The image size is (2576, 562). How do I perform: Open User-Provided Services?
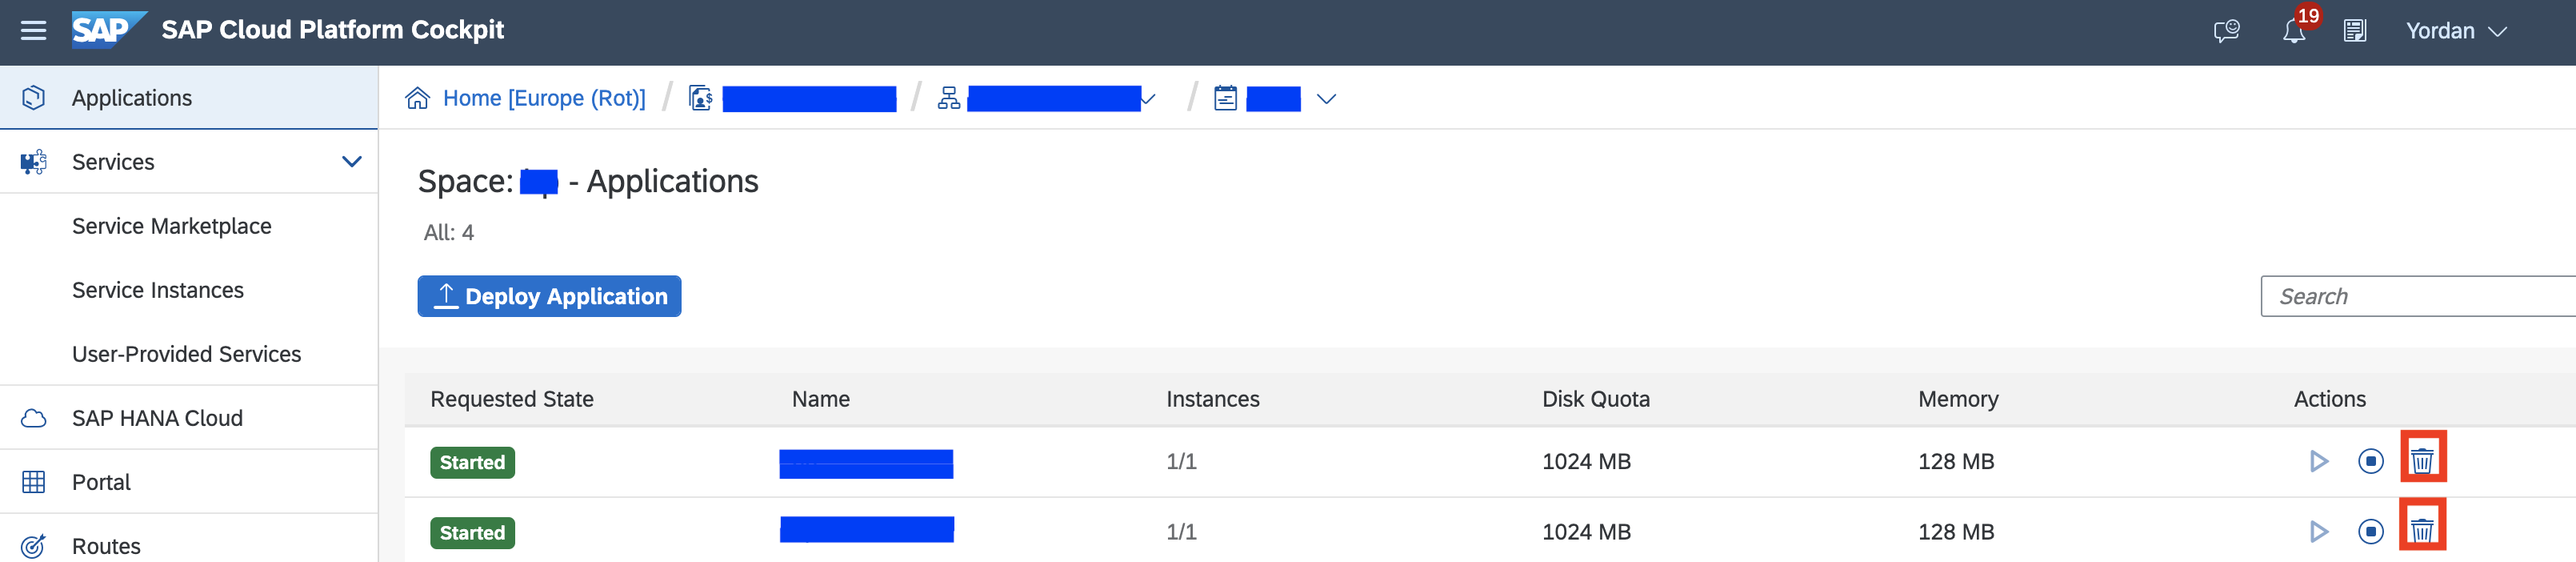pyautogui.click(x=186, y=354)
